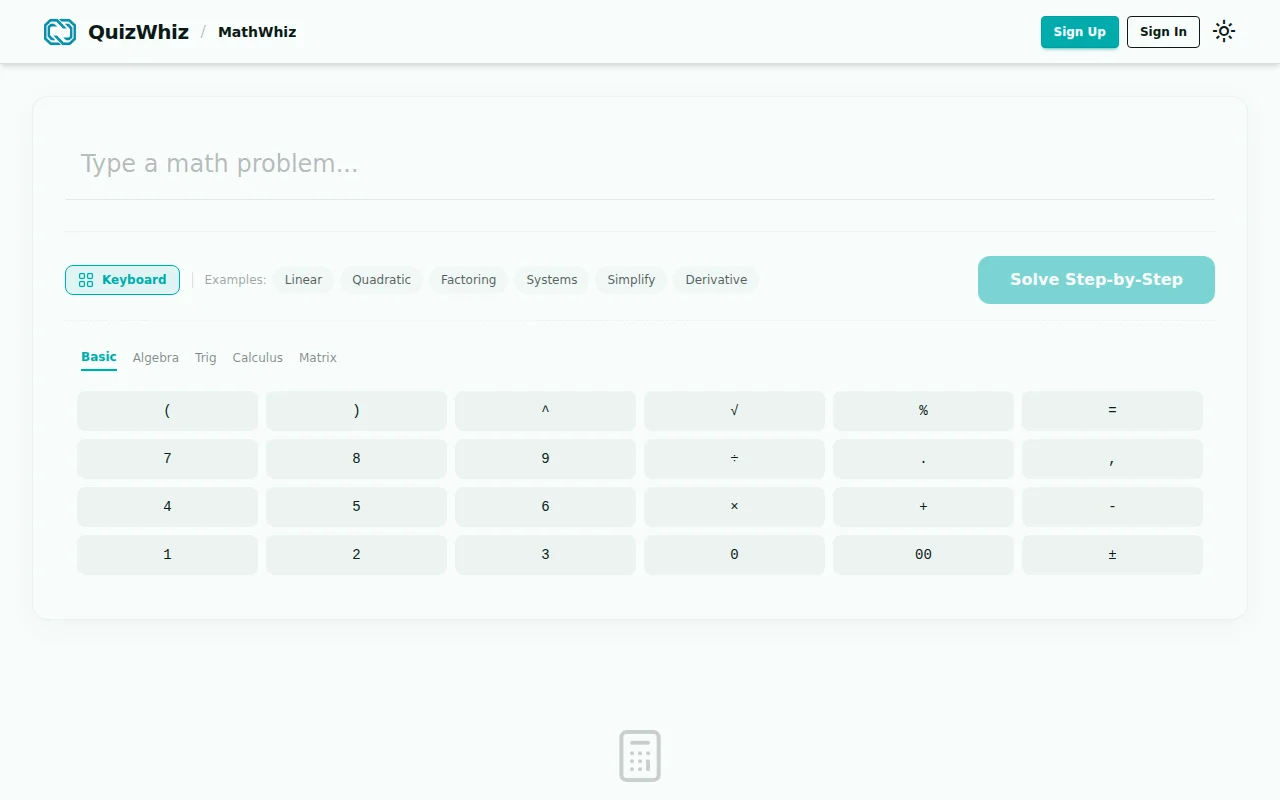Tap the number 6 key
The height and width of the screenshot is (800, 1280).
click(x=545, y=507)
